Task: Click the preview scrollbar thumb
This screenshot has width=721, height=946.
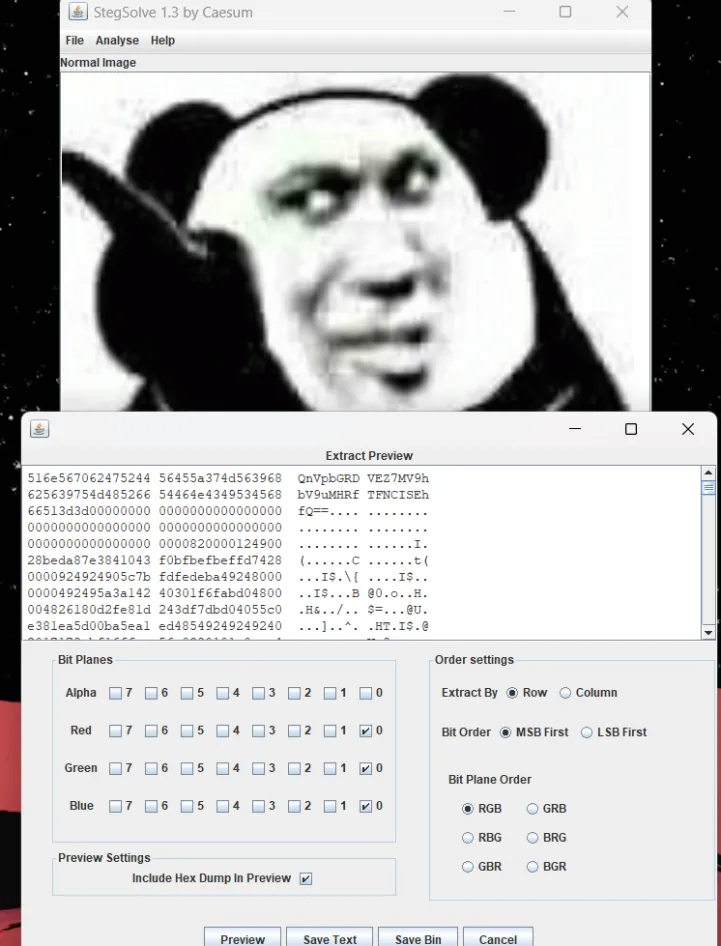Action: (x=708, y=487)
